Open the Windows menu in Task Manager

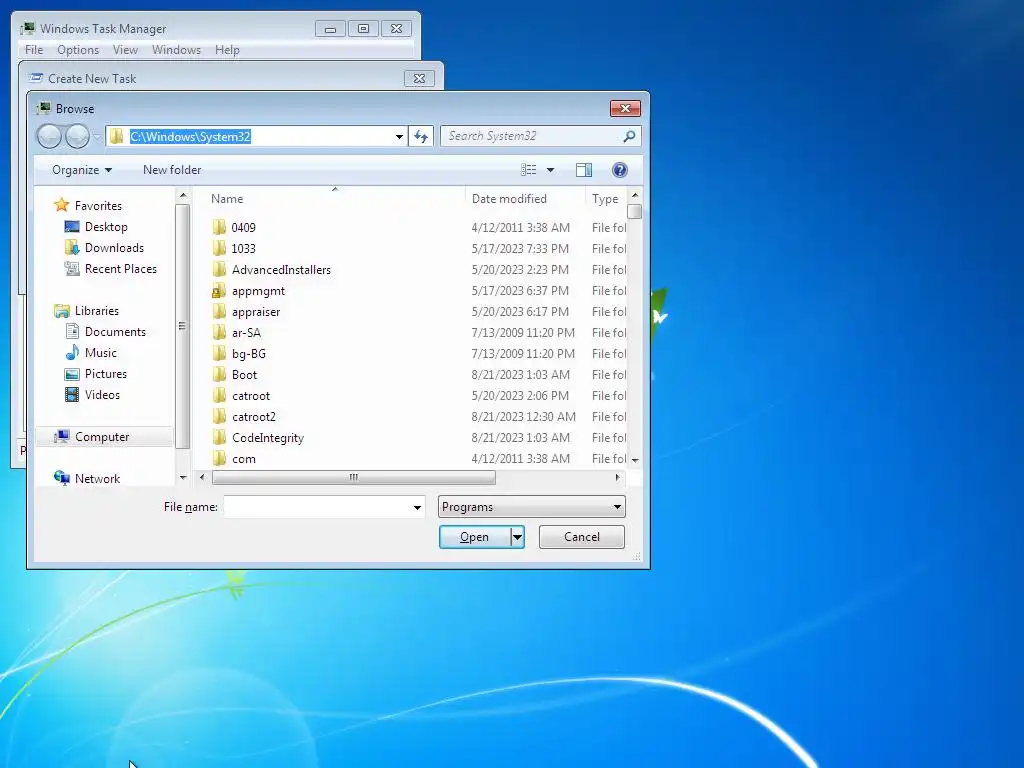pos(176,50)
